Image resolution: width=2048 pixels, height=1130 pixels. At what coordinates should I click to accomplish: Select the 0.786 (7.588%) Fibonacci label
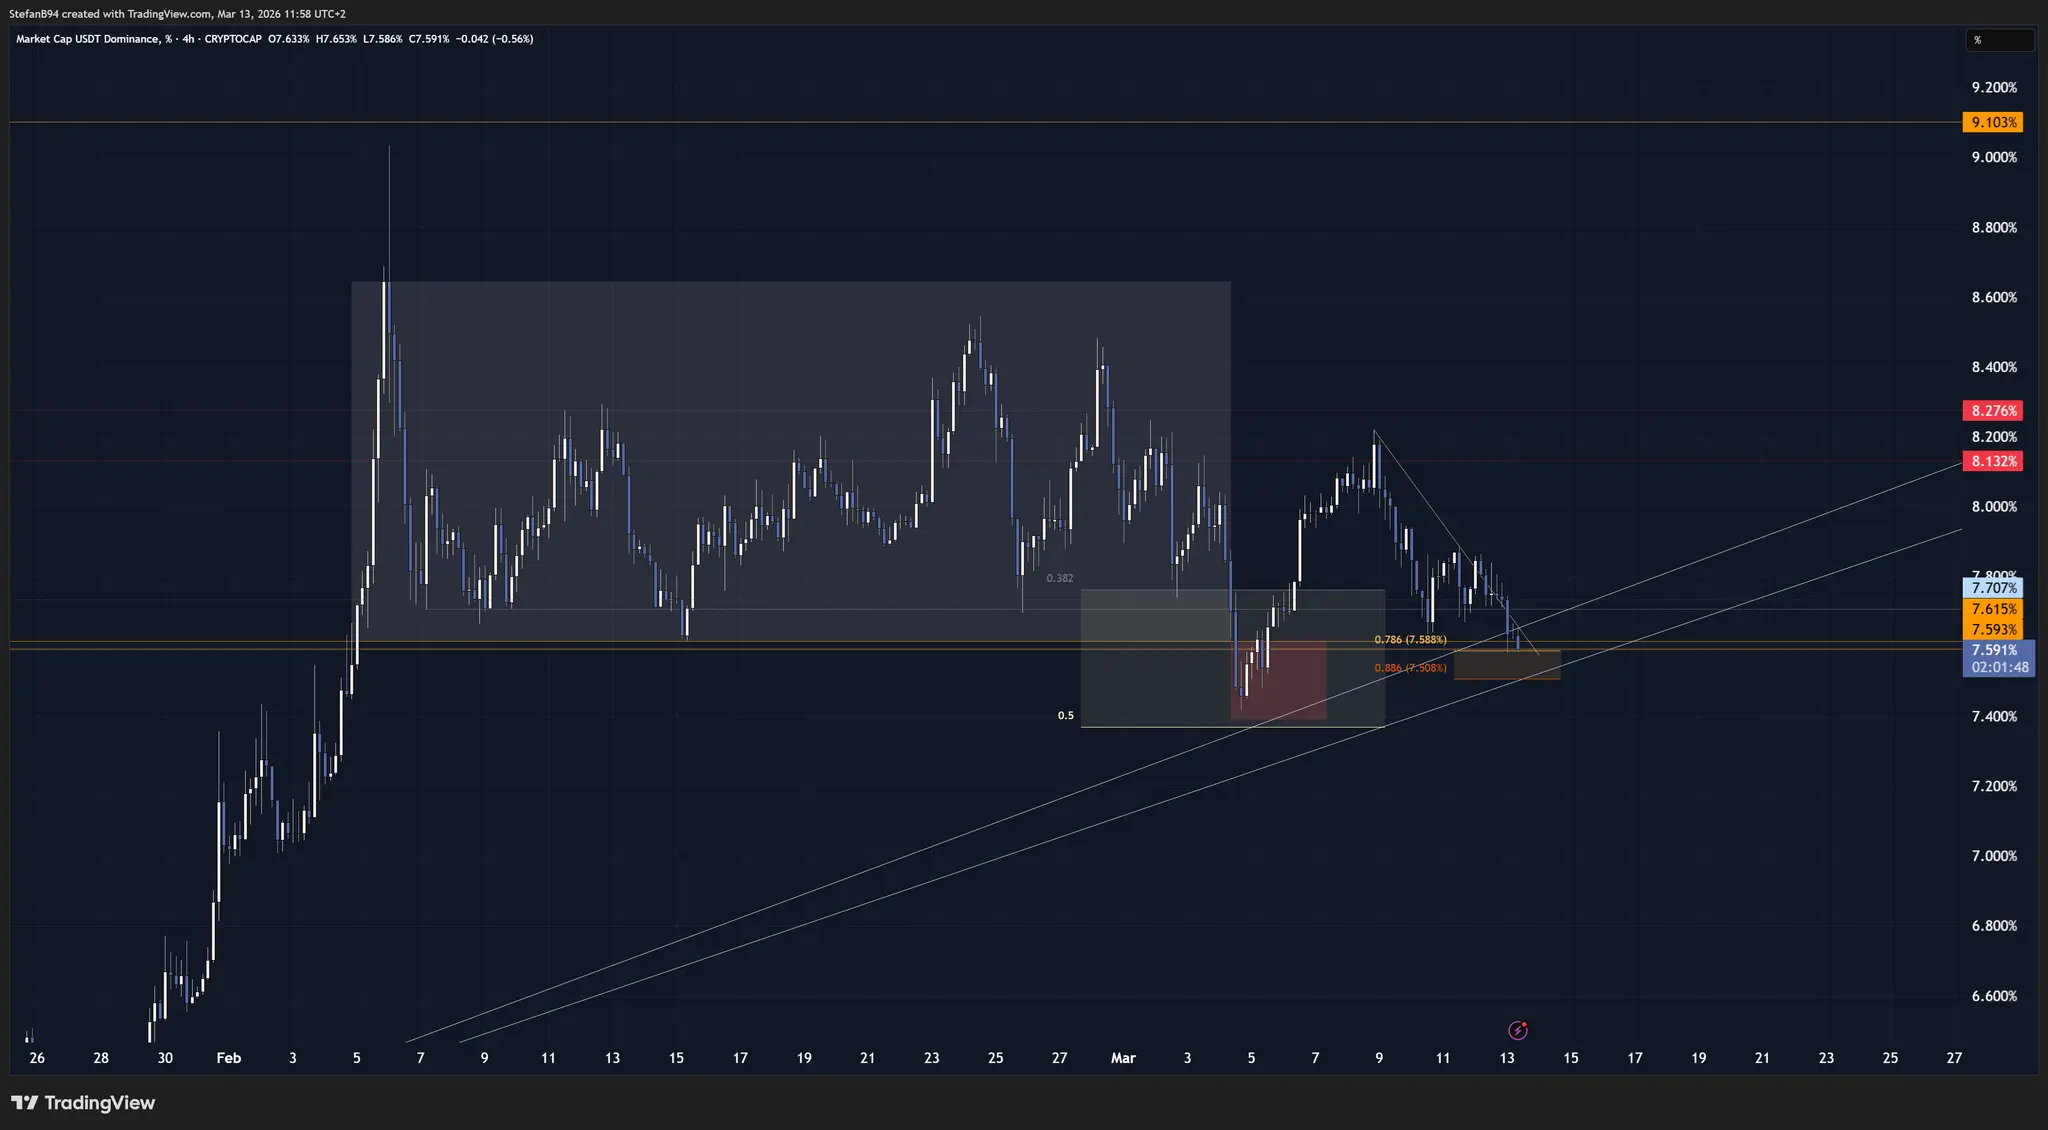1410,640
